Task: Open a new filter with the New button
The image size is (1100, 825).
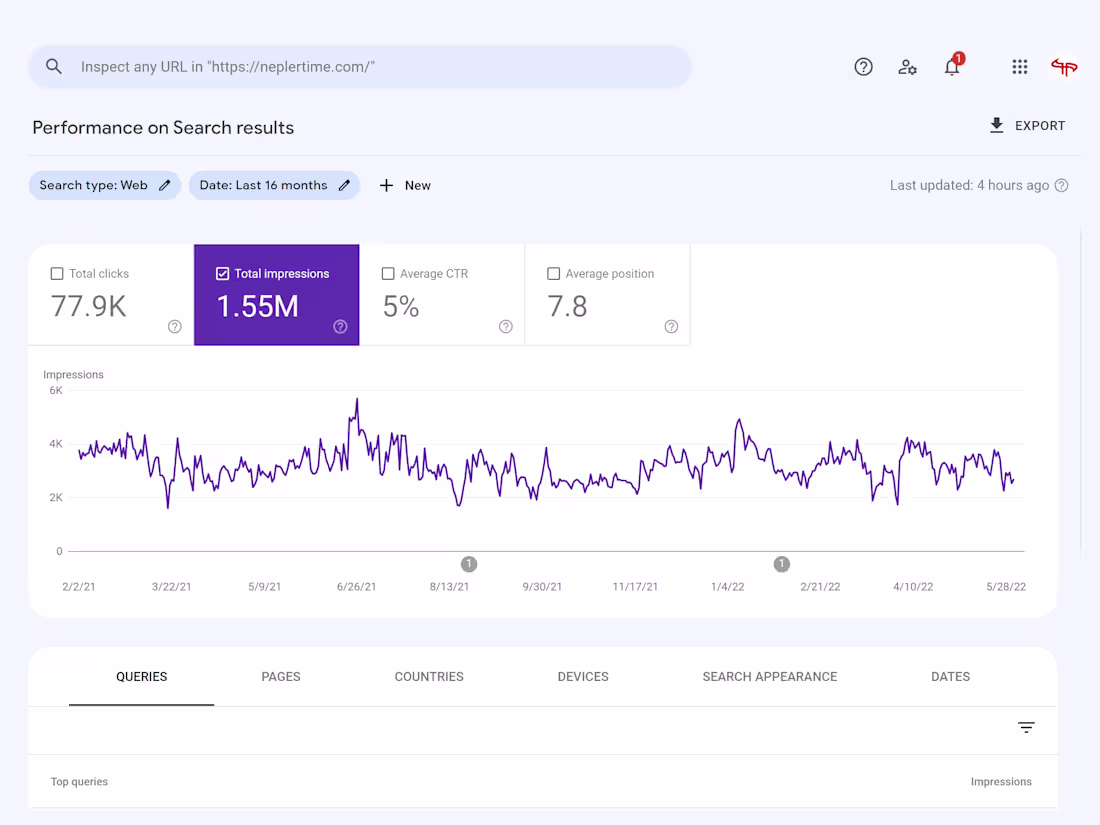Action: pos(405,185)
